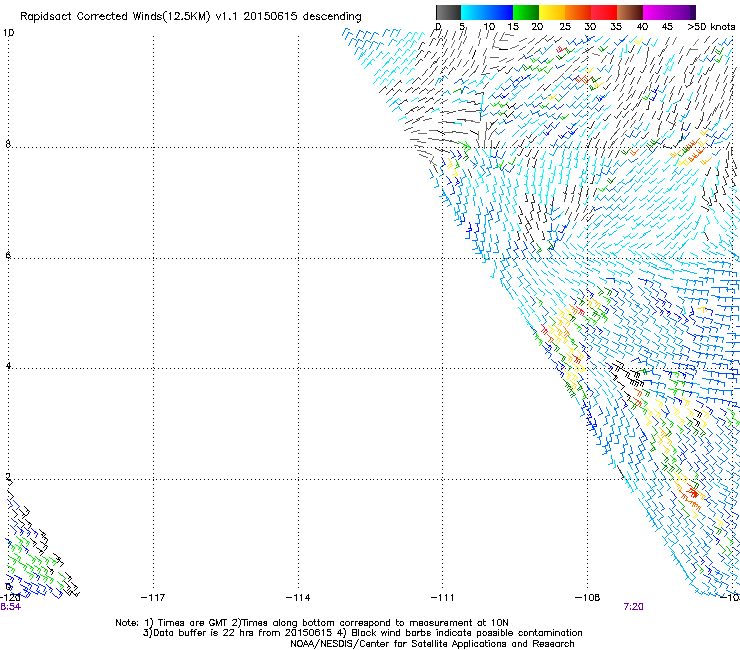Click the brown 35-40 knots legend segment

(x=630, y=12)
